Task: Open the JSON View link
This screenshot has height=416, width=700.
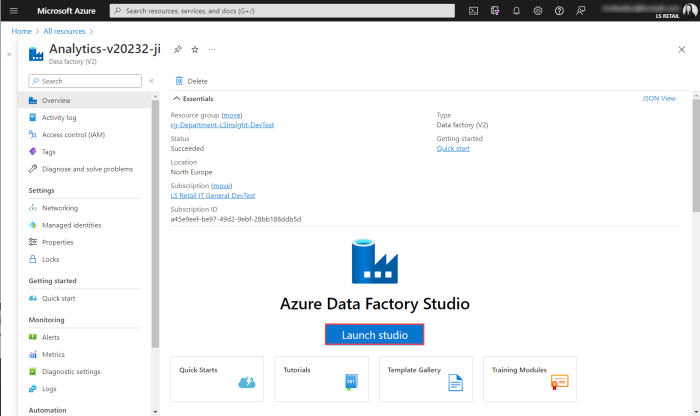Action: (658, 99)
